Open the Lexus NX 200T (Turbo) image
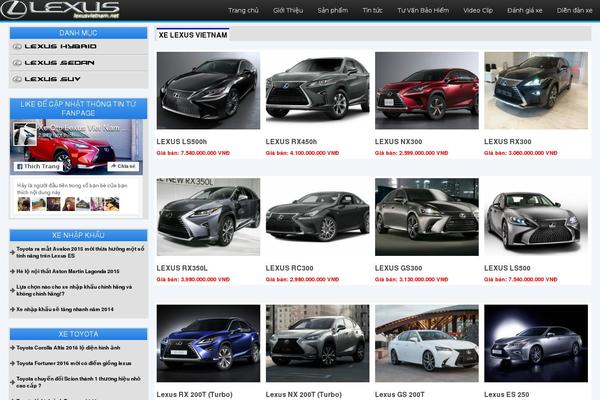This screenshot has width=600, height=400. (x=318, y=343)
